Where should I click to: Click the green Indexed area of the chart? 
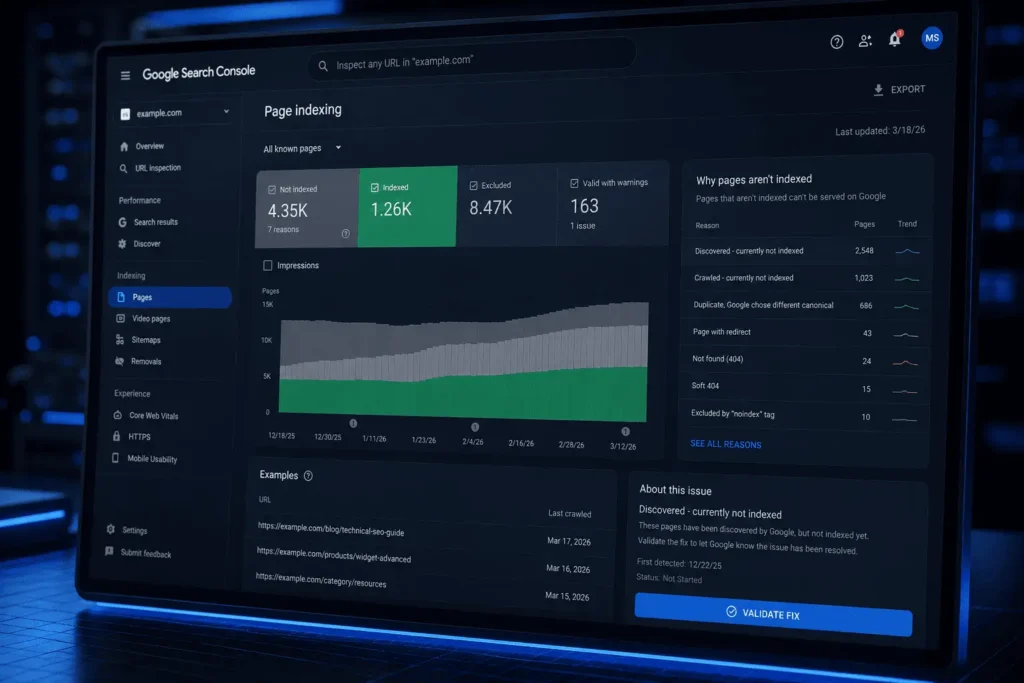click(x=464, y=395)
